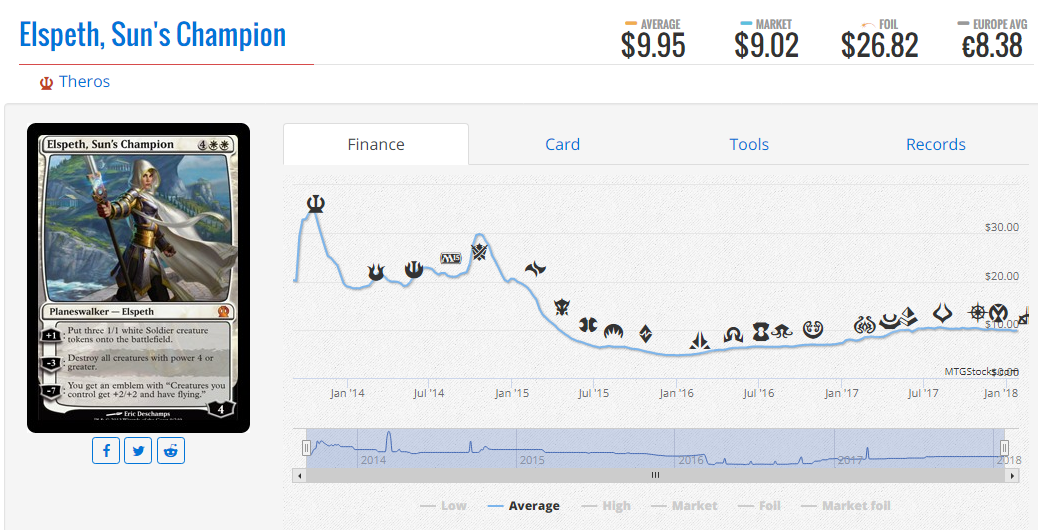1038x530 pixels.
Task: Click the Khans of Tarkir crossed-swords marker
Action: click(479, 252)
